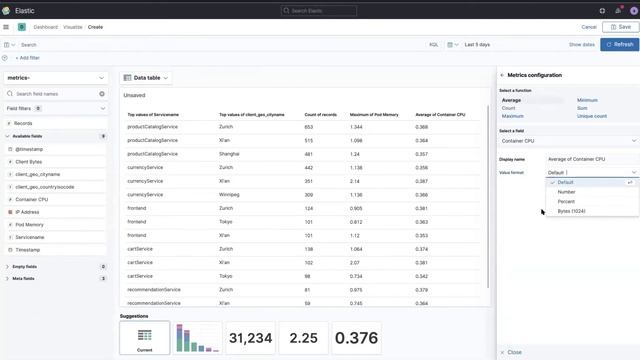The width and height of the screenshot is (640, 360).
Task: Click the Save button
Action: pos(620,27)
